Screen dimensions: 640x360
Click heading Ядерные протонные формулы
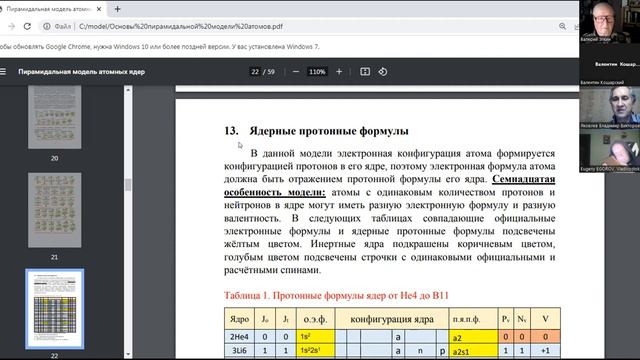tap(329, 131)
